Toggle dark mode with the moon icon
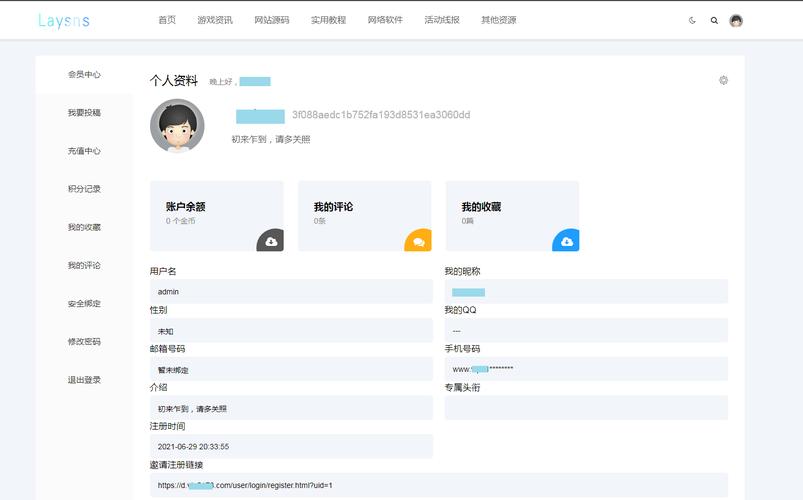This screenshot has height=500, width=803. [692, 20]
